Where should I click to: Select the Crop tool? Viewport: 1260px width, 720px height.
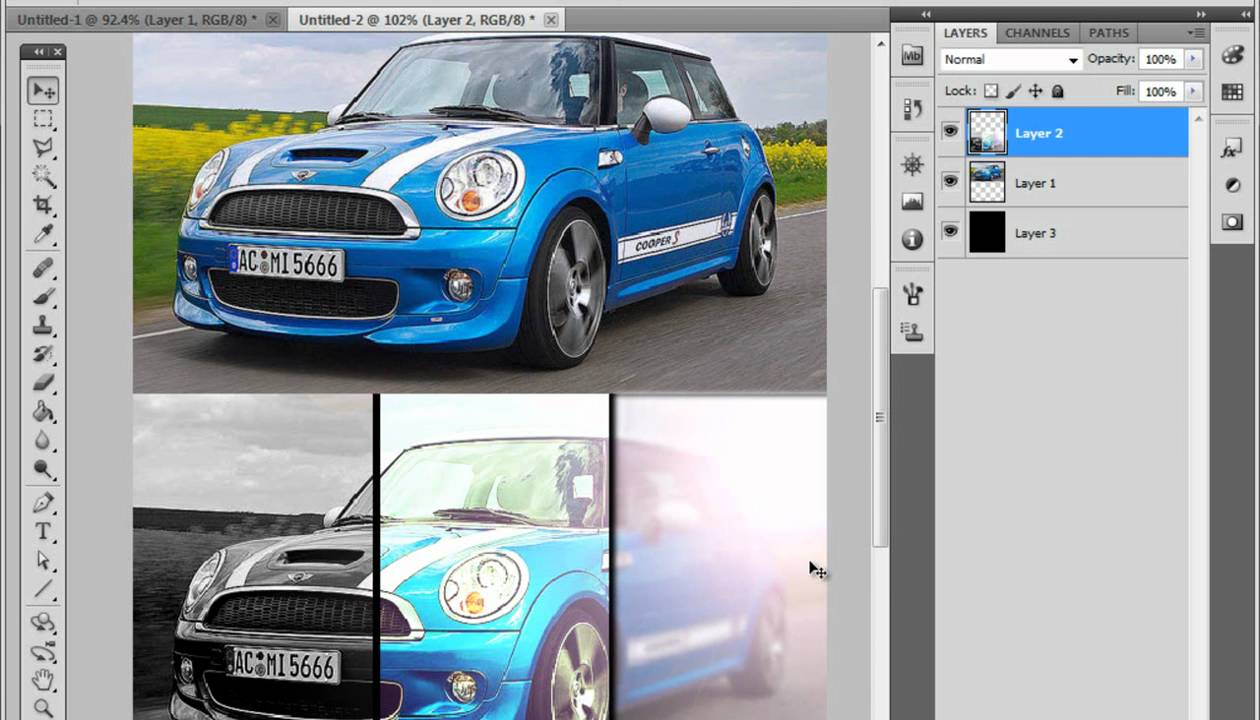(x=43, y=204)
